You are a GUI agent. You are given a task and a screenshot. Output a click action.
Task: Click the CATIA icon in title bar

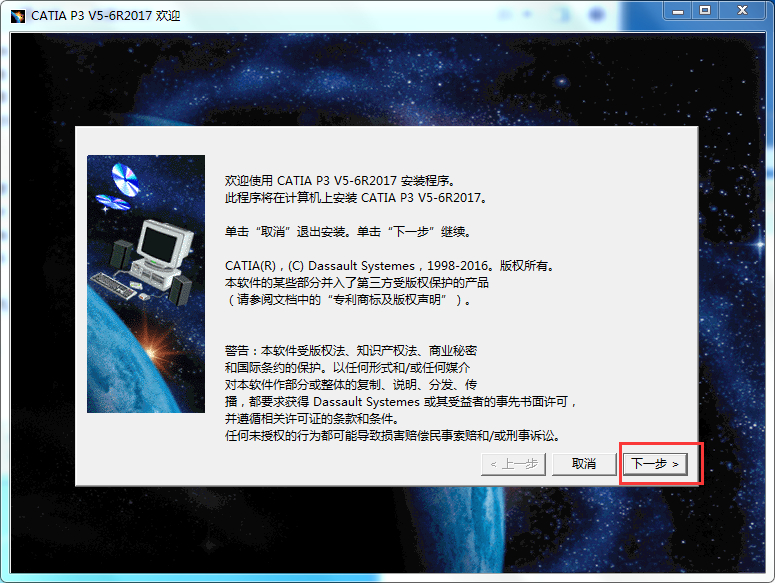(18, 16)
